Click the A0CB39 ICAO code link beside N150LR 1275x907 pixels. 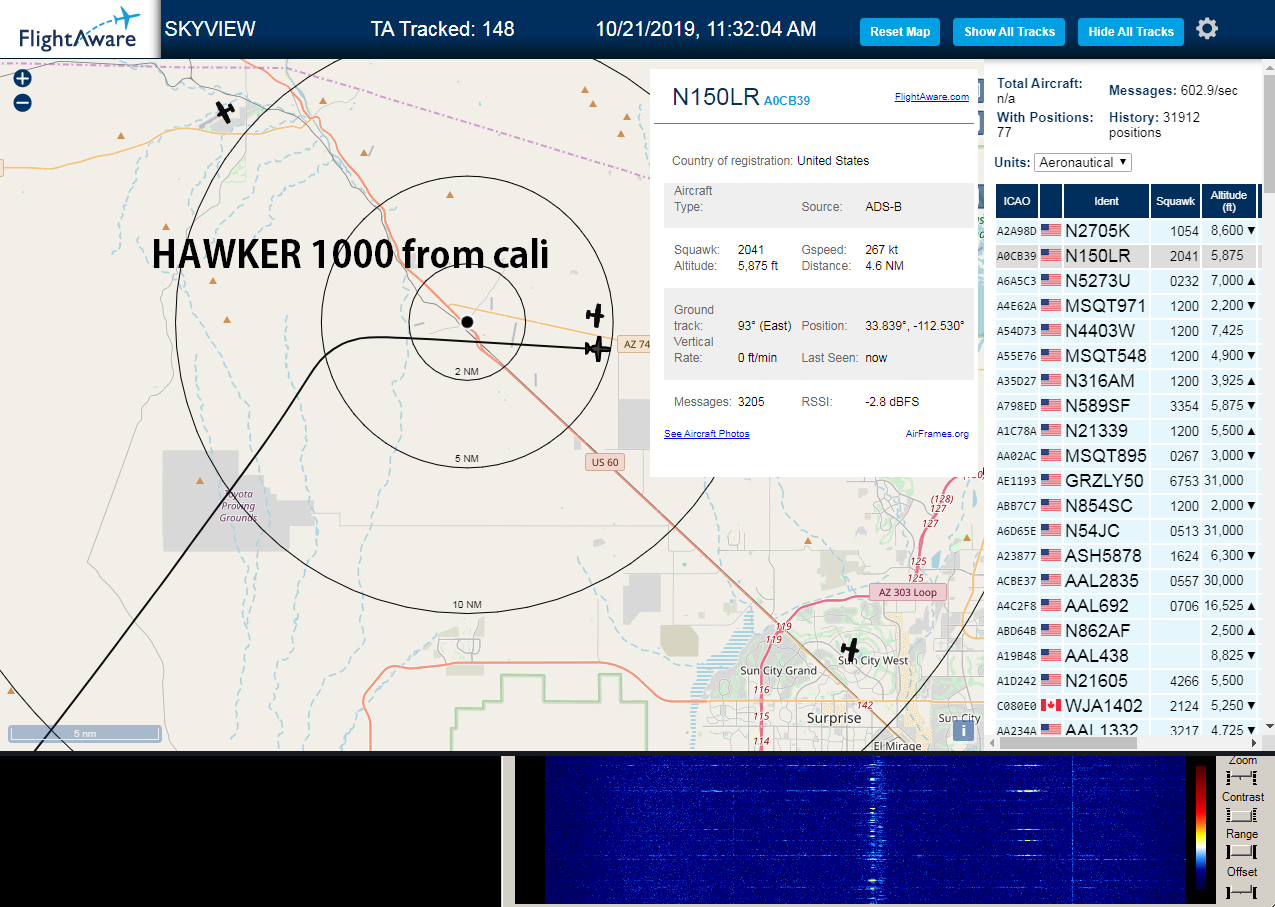pyautogui.click(x=787, y=101)
